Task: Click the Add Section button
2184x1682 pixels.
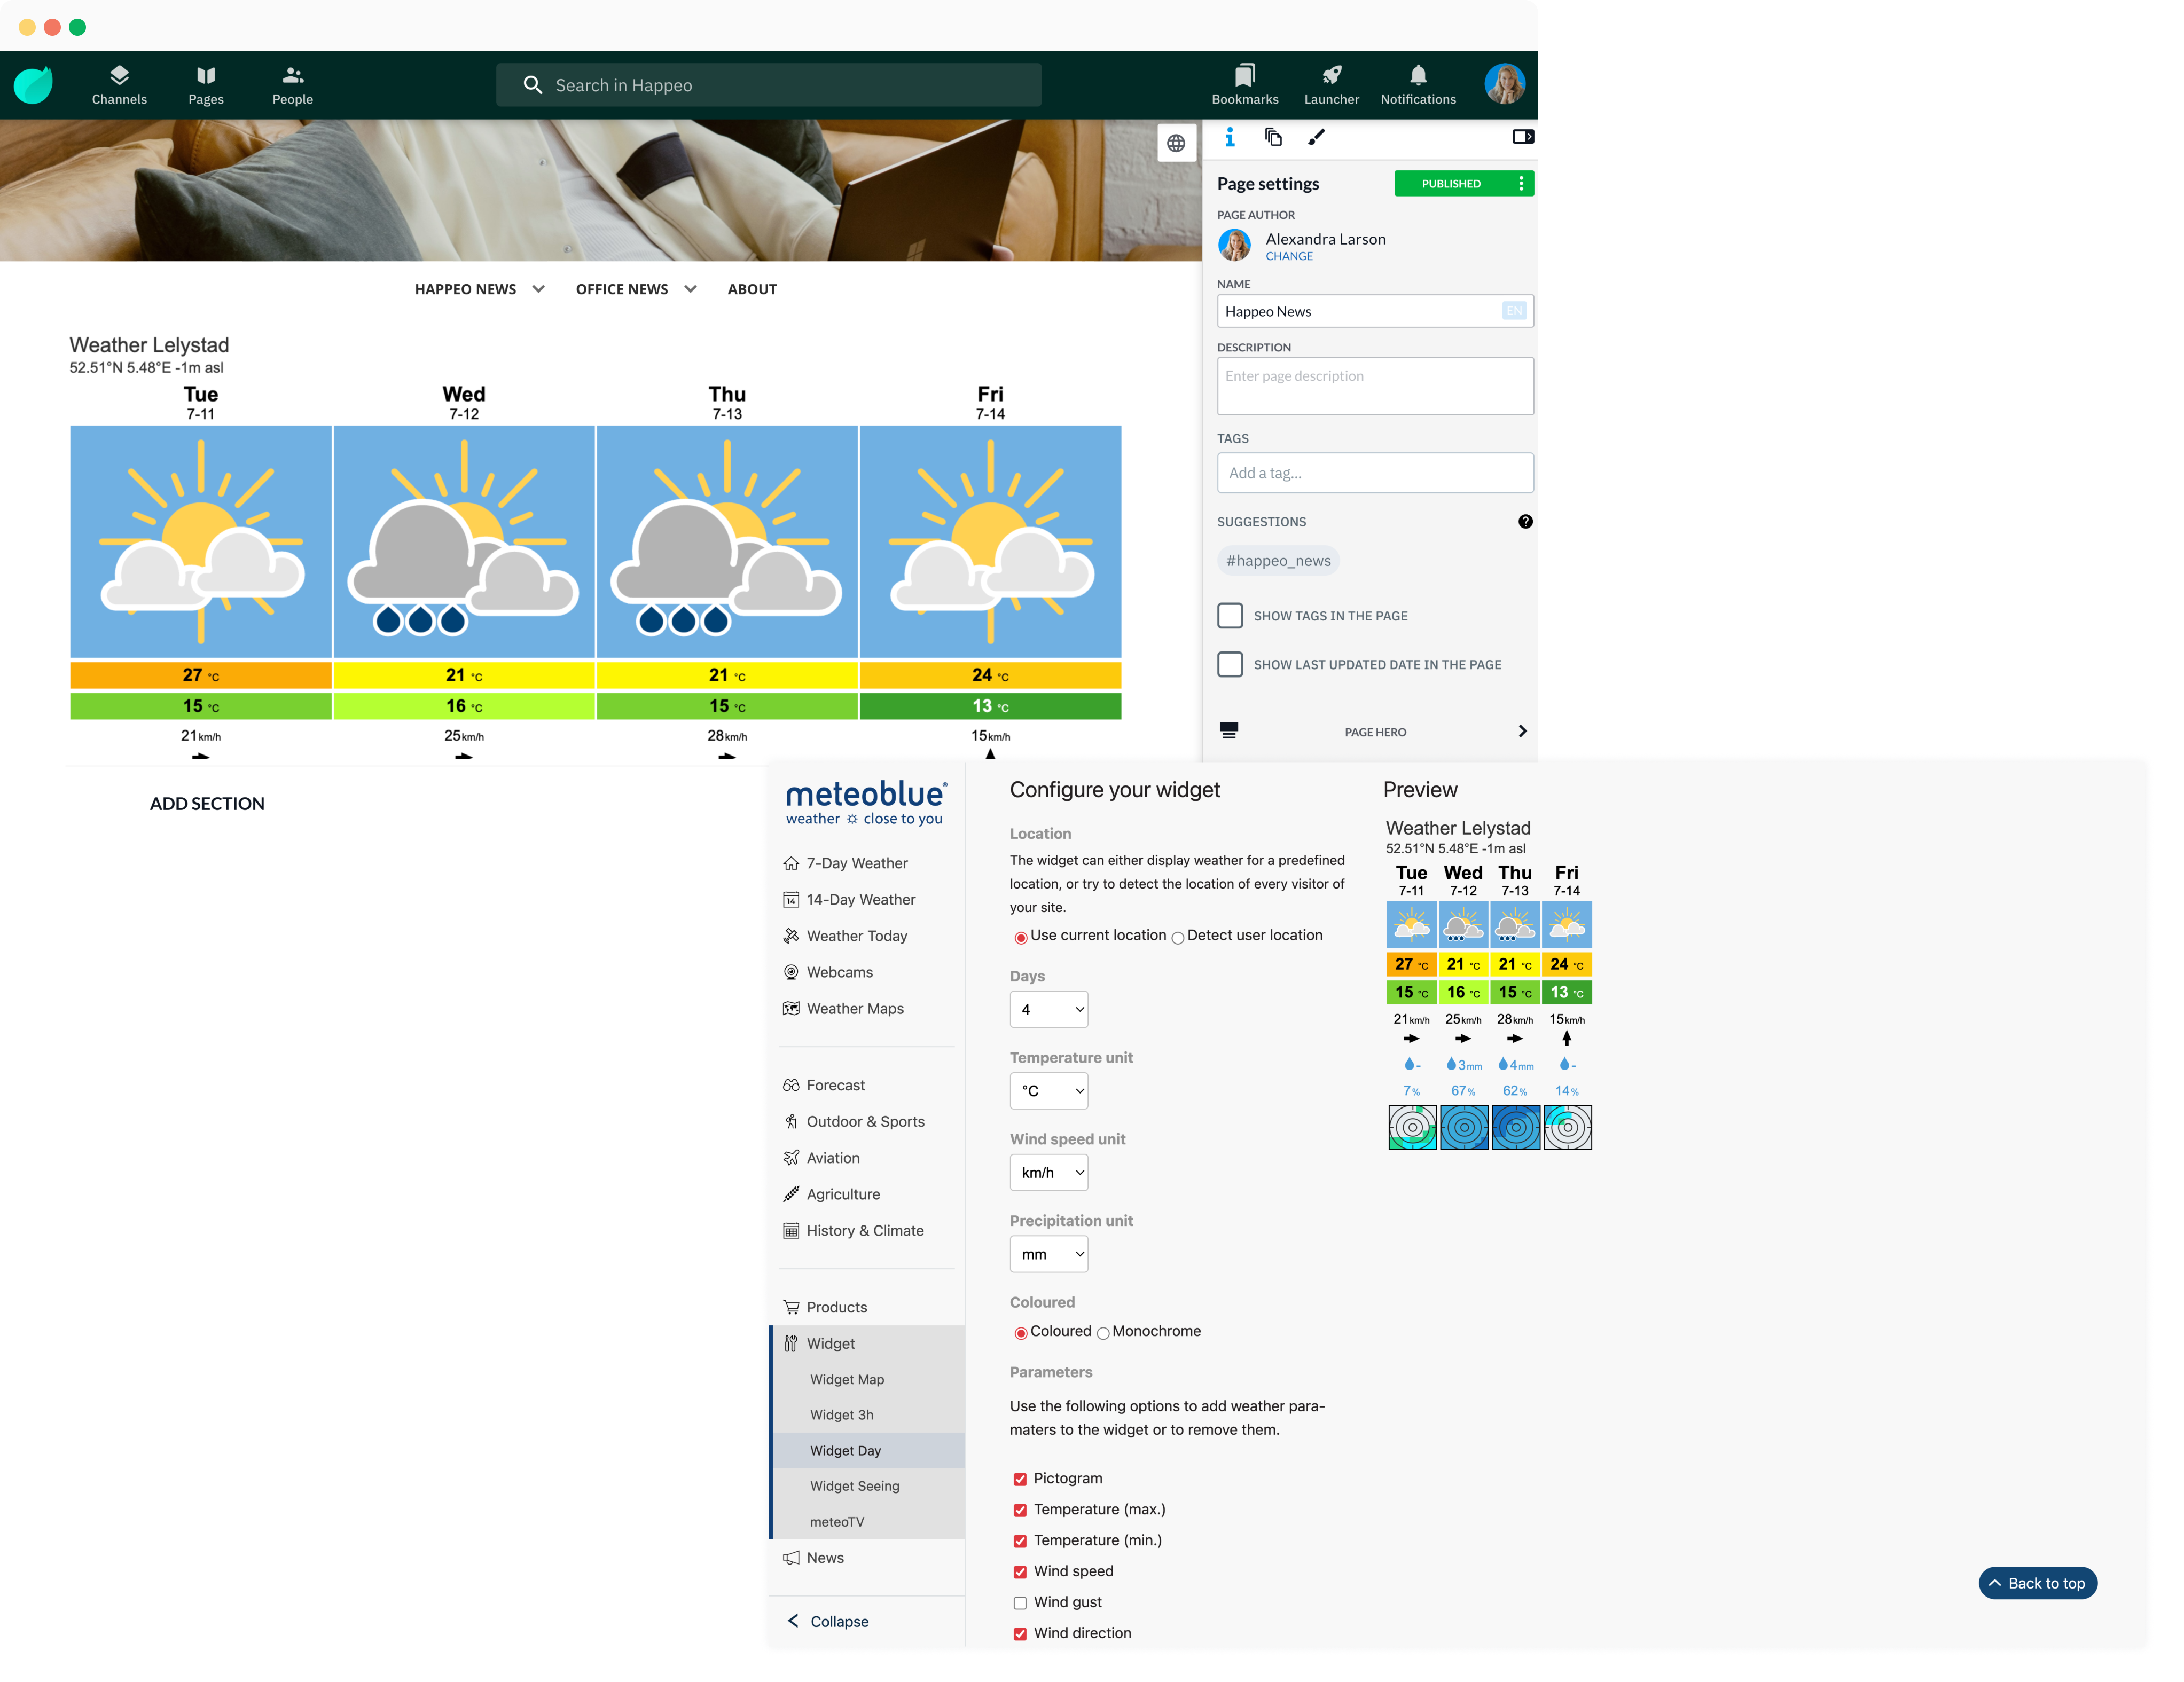Action: pyautogui.click(x=207, y=803)
